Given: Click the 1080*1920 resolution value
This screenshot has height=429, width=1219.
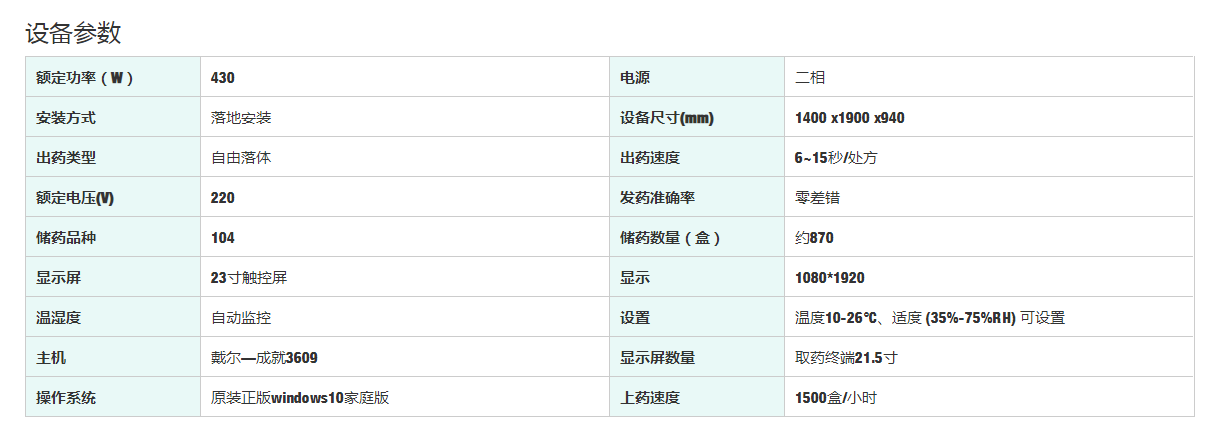Looking at the screenshot, I should [829, 278].
